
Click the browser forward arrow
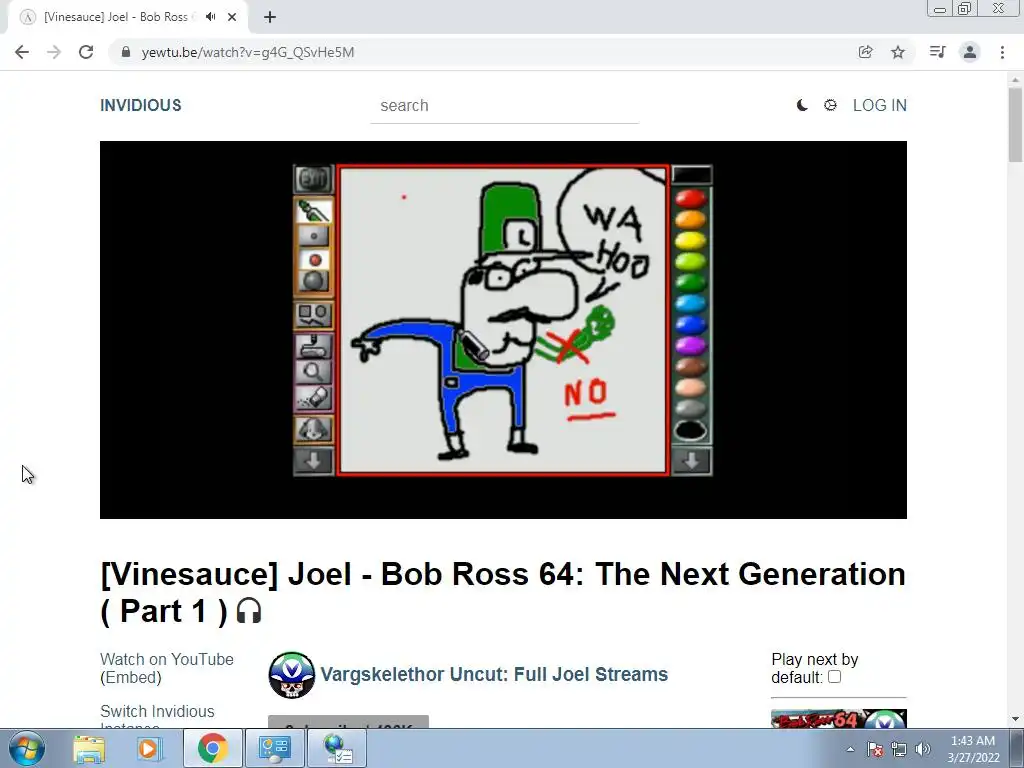pos(54,52)
